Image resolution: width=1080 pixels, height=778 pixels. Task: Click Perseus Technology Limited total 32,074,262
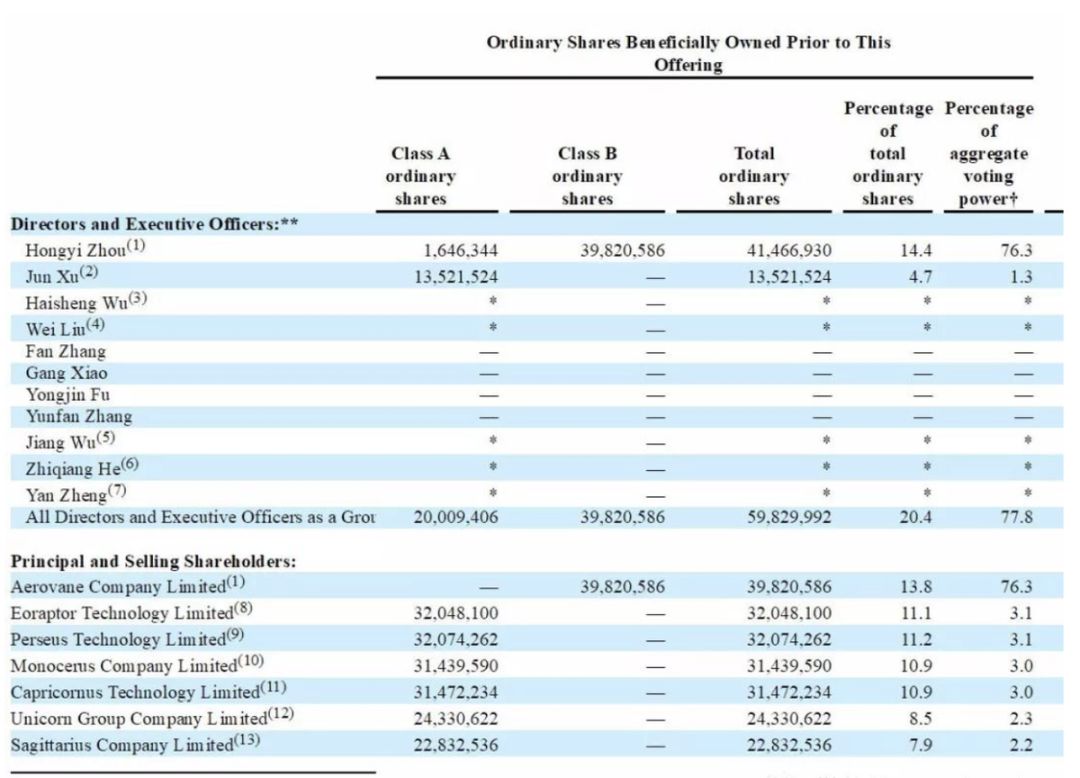(x=789, y=640)
